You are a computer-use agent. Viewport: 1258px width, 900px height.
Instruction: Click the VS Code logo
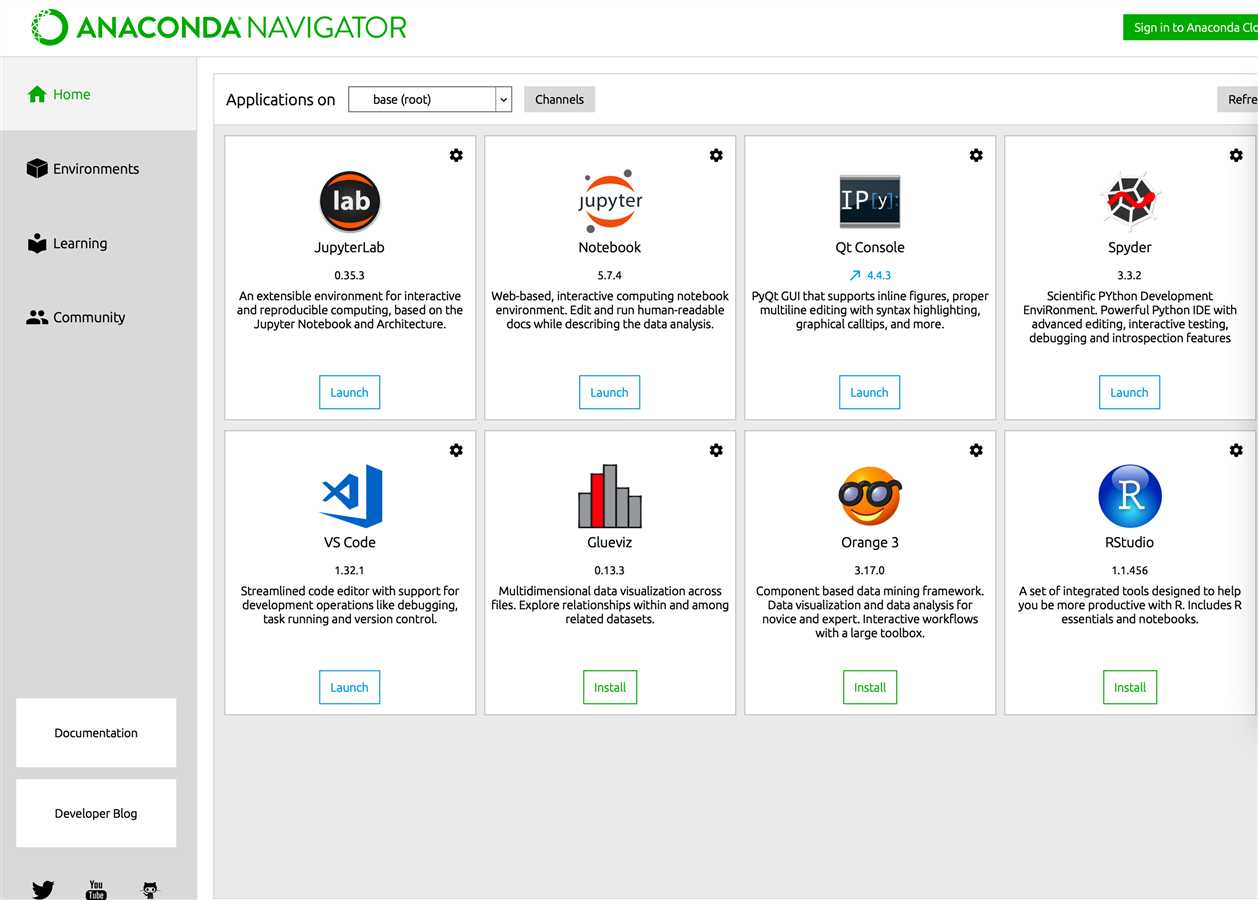tap(351, 496)
